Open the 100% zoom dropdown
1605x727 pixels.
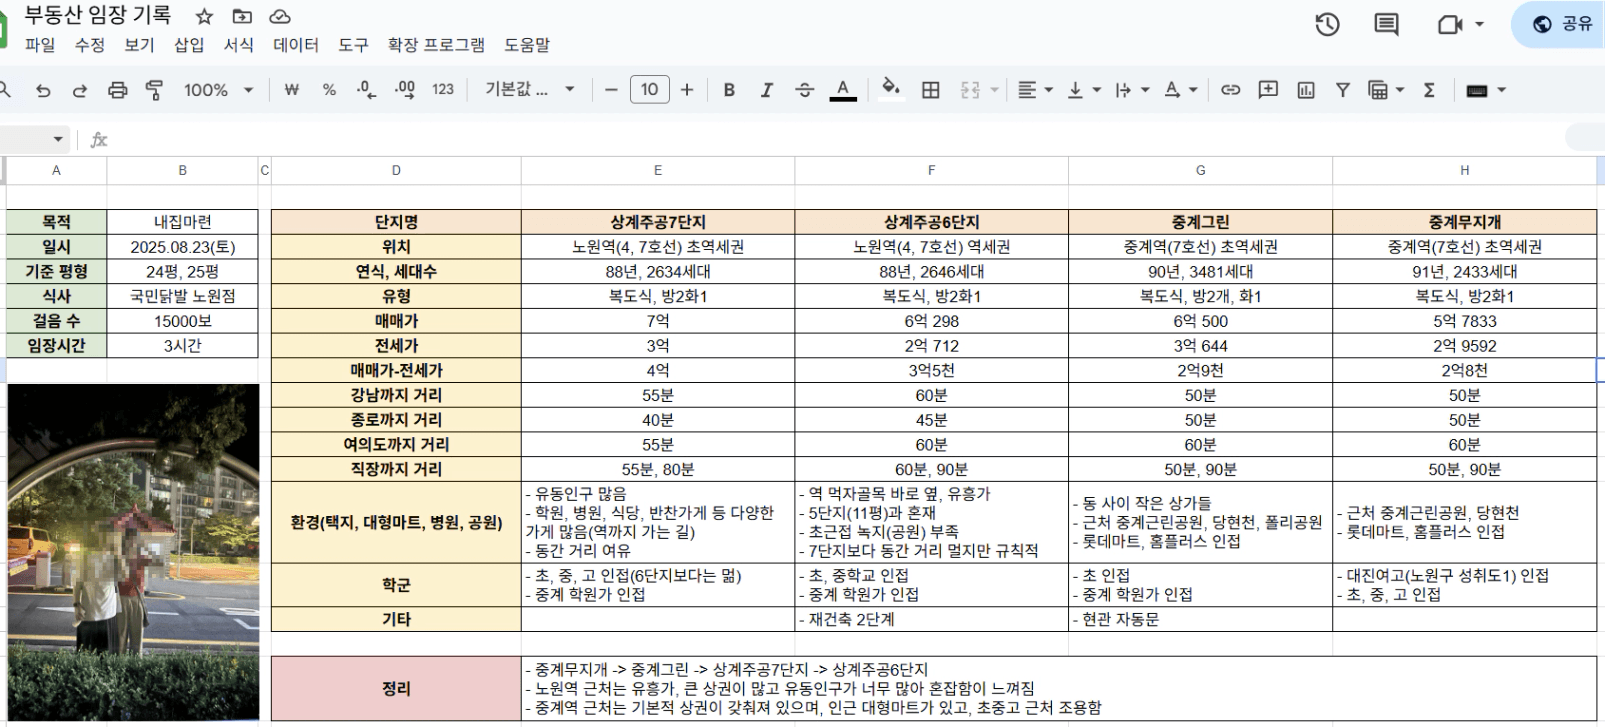point(218,90)
